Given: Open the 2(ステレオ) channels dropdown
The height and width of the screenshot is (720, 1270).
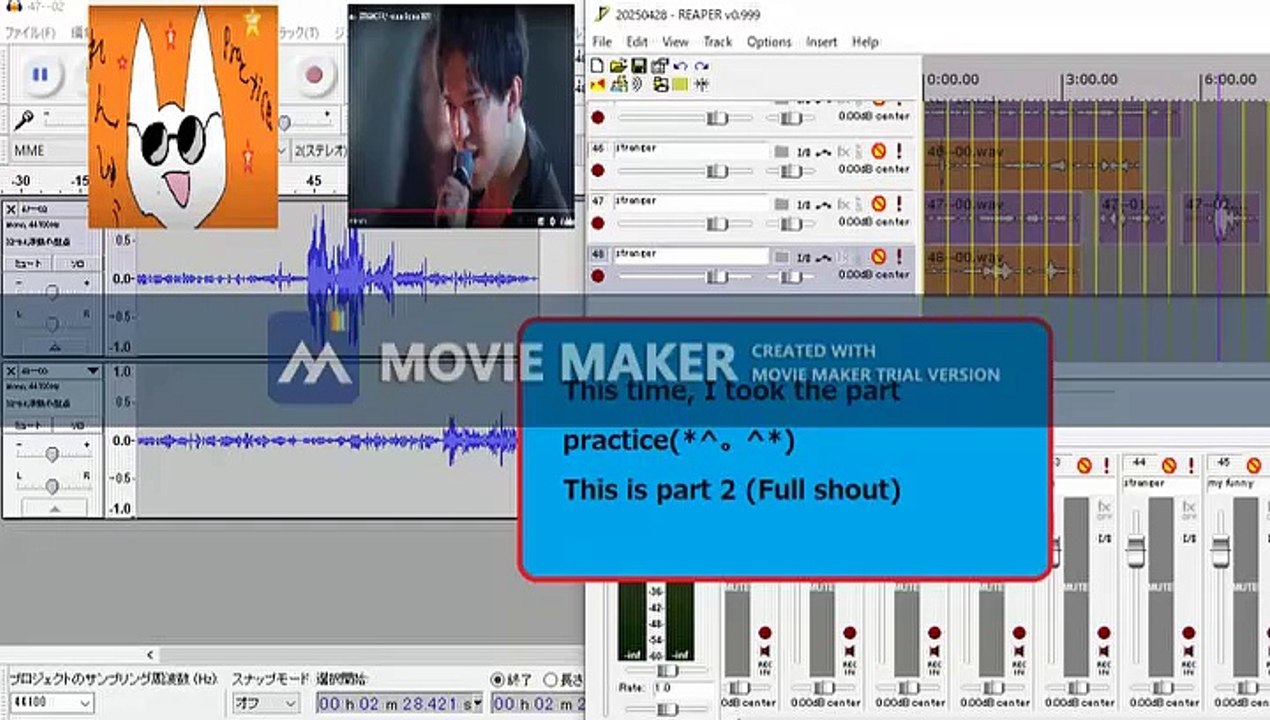Looking at the screenshot, I should tap(318, 151).
